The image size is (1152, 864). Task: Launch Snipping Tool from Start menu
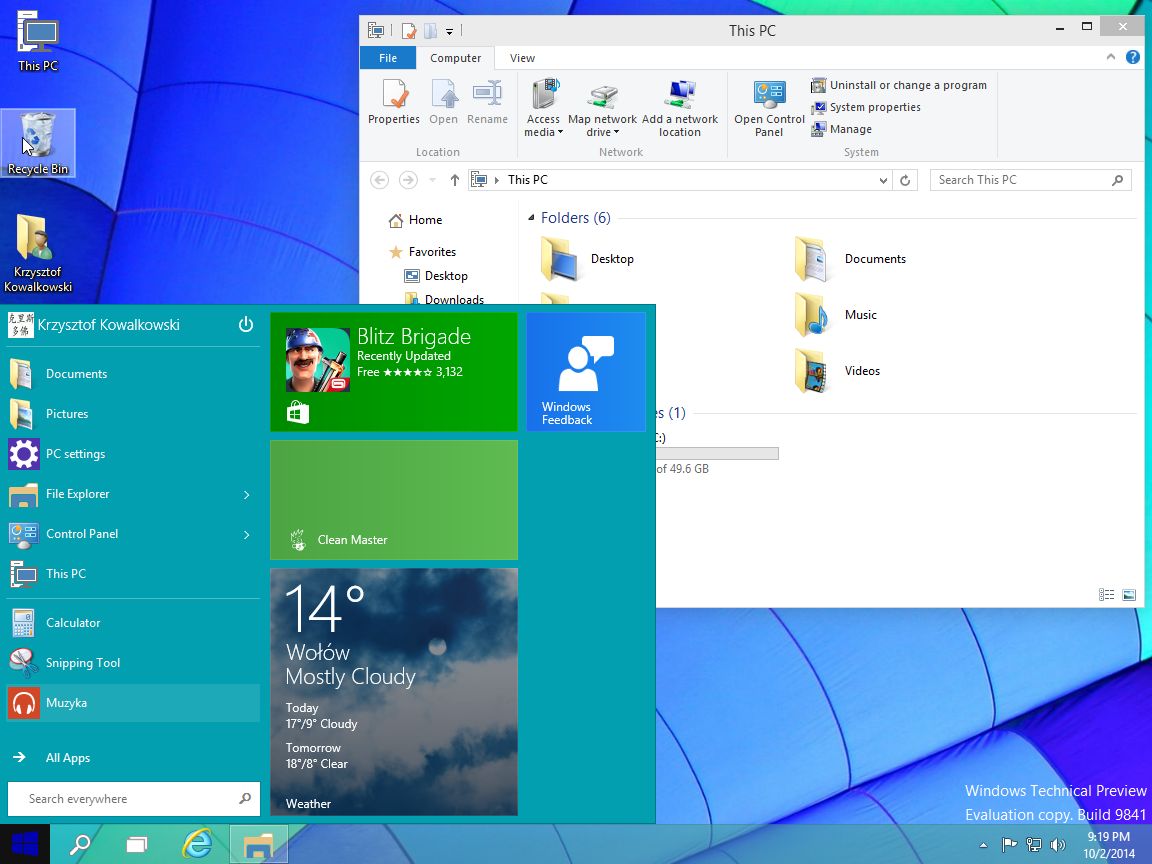pyautogui.click(x=133, y=663)
